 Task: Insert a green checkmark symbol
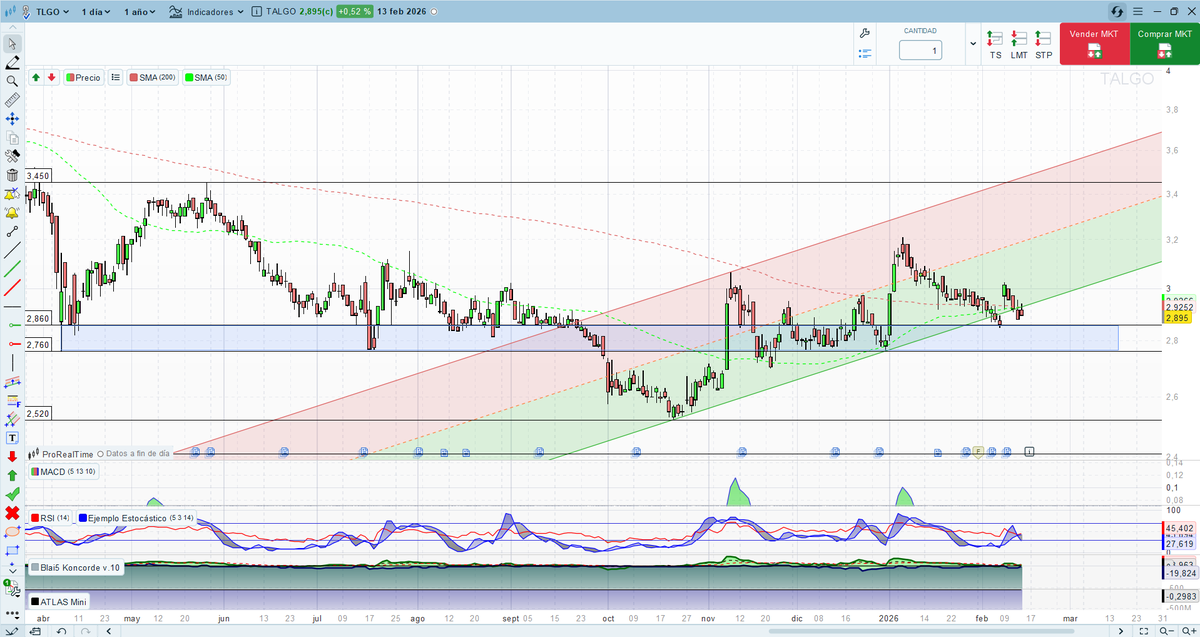click(12, 494)
